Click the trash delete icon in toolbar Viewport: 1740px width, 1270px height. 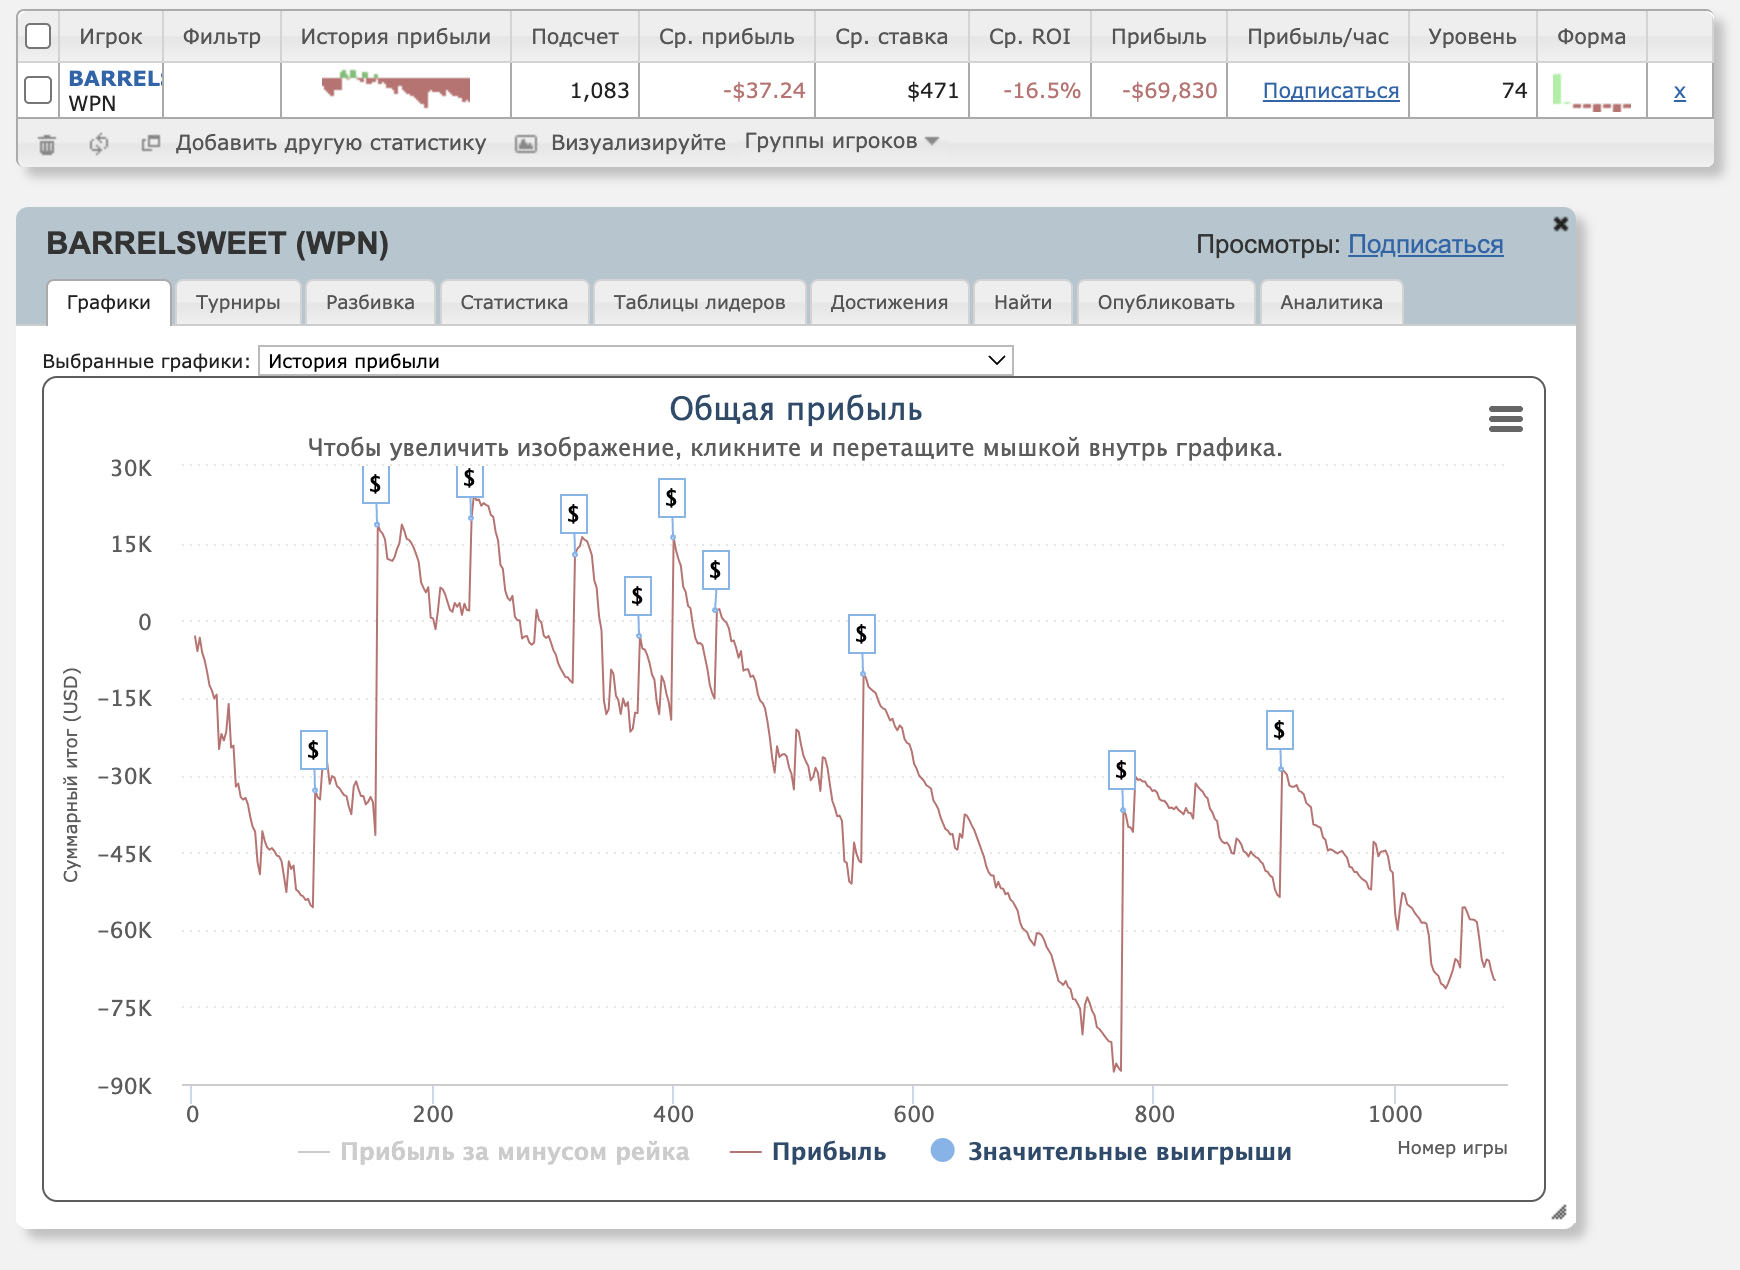tap(47, 144)
